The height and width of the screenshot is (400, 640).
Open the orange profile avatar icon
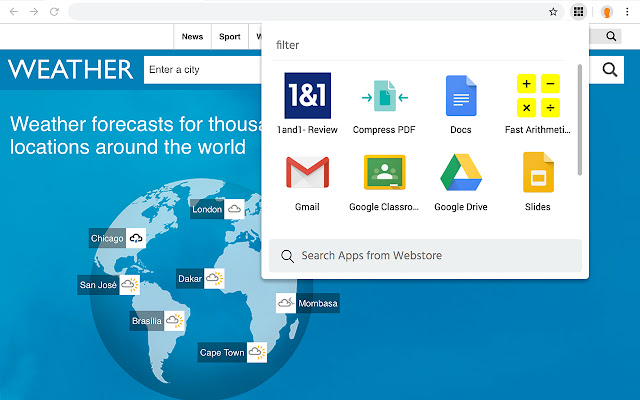(607, 12)
